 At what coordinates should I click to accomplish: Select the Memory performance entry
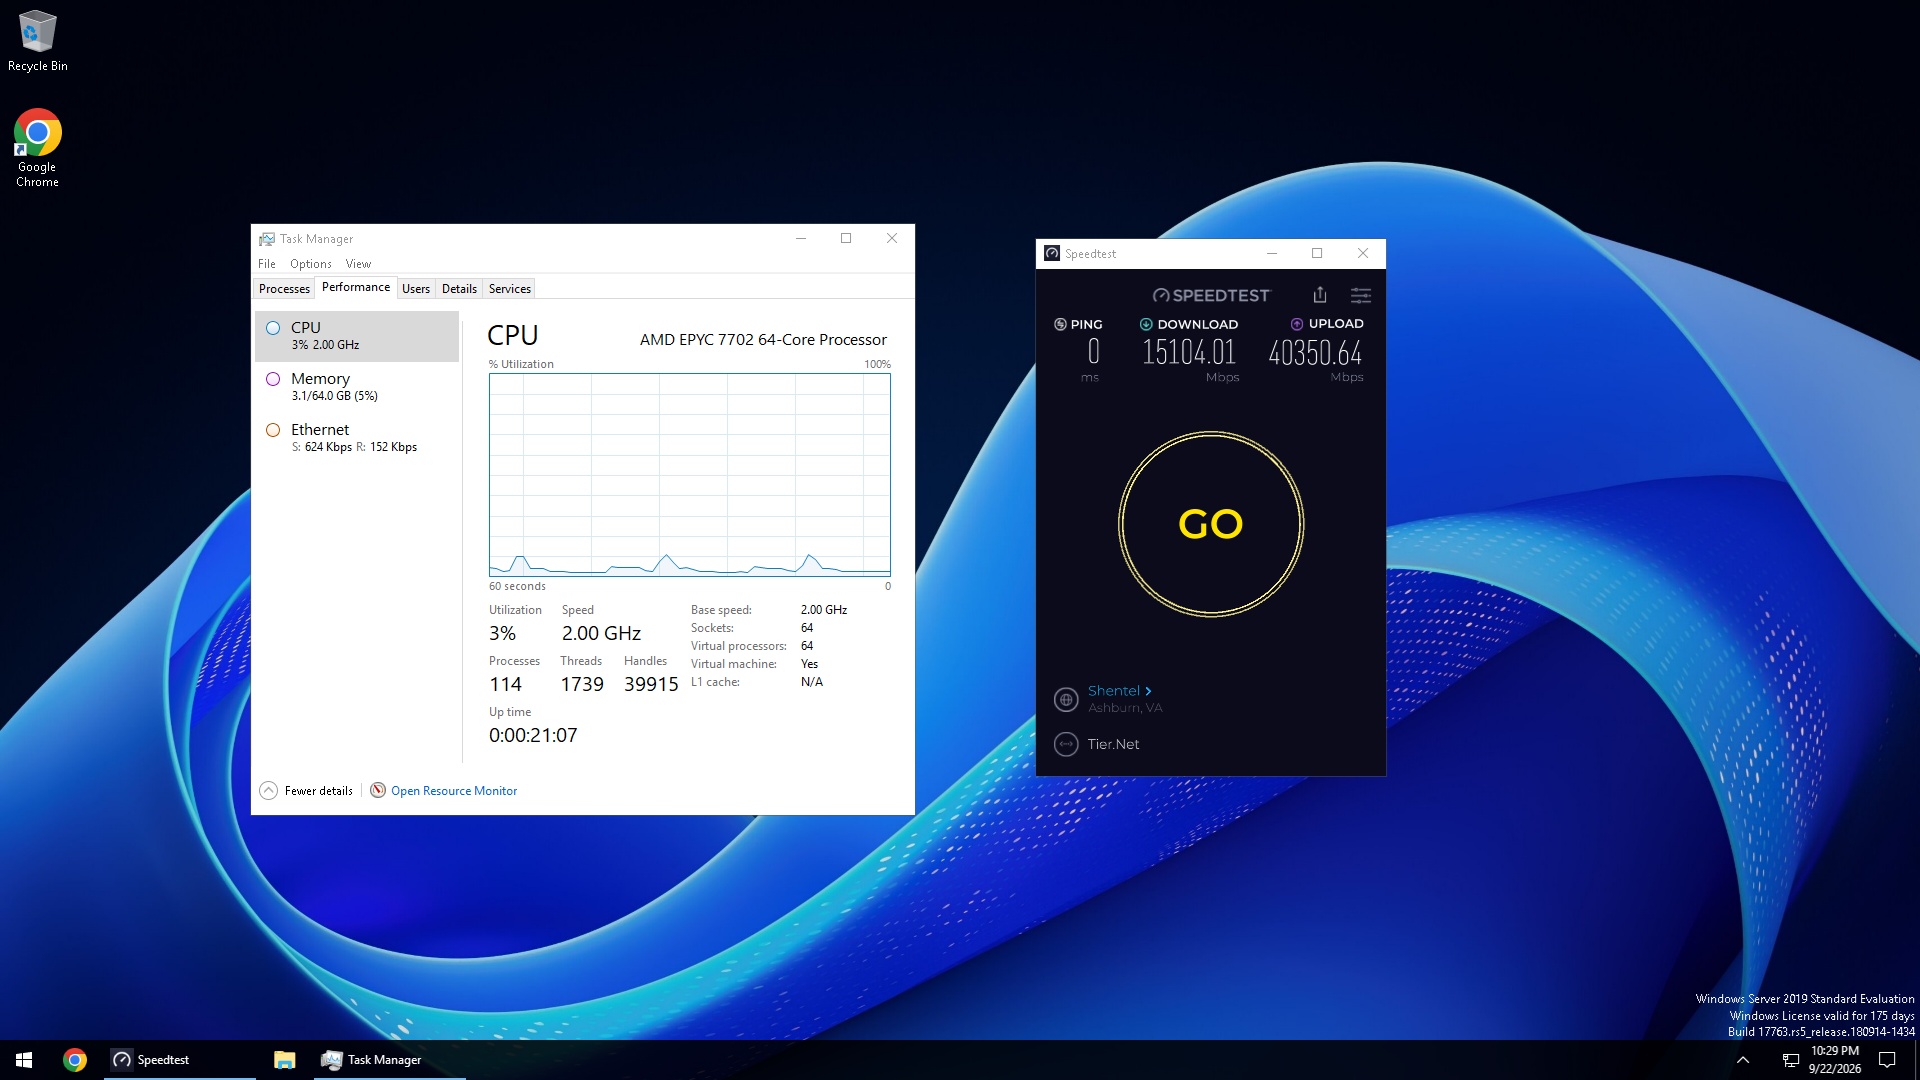(357, 386)
